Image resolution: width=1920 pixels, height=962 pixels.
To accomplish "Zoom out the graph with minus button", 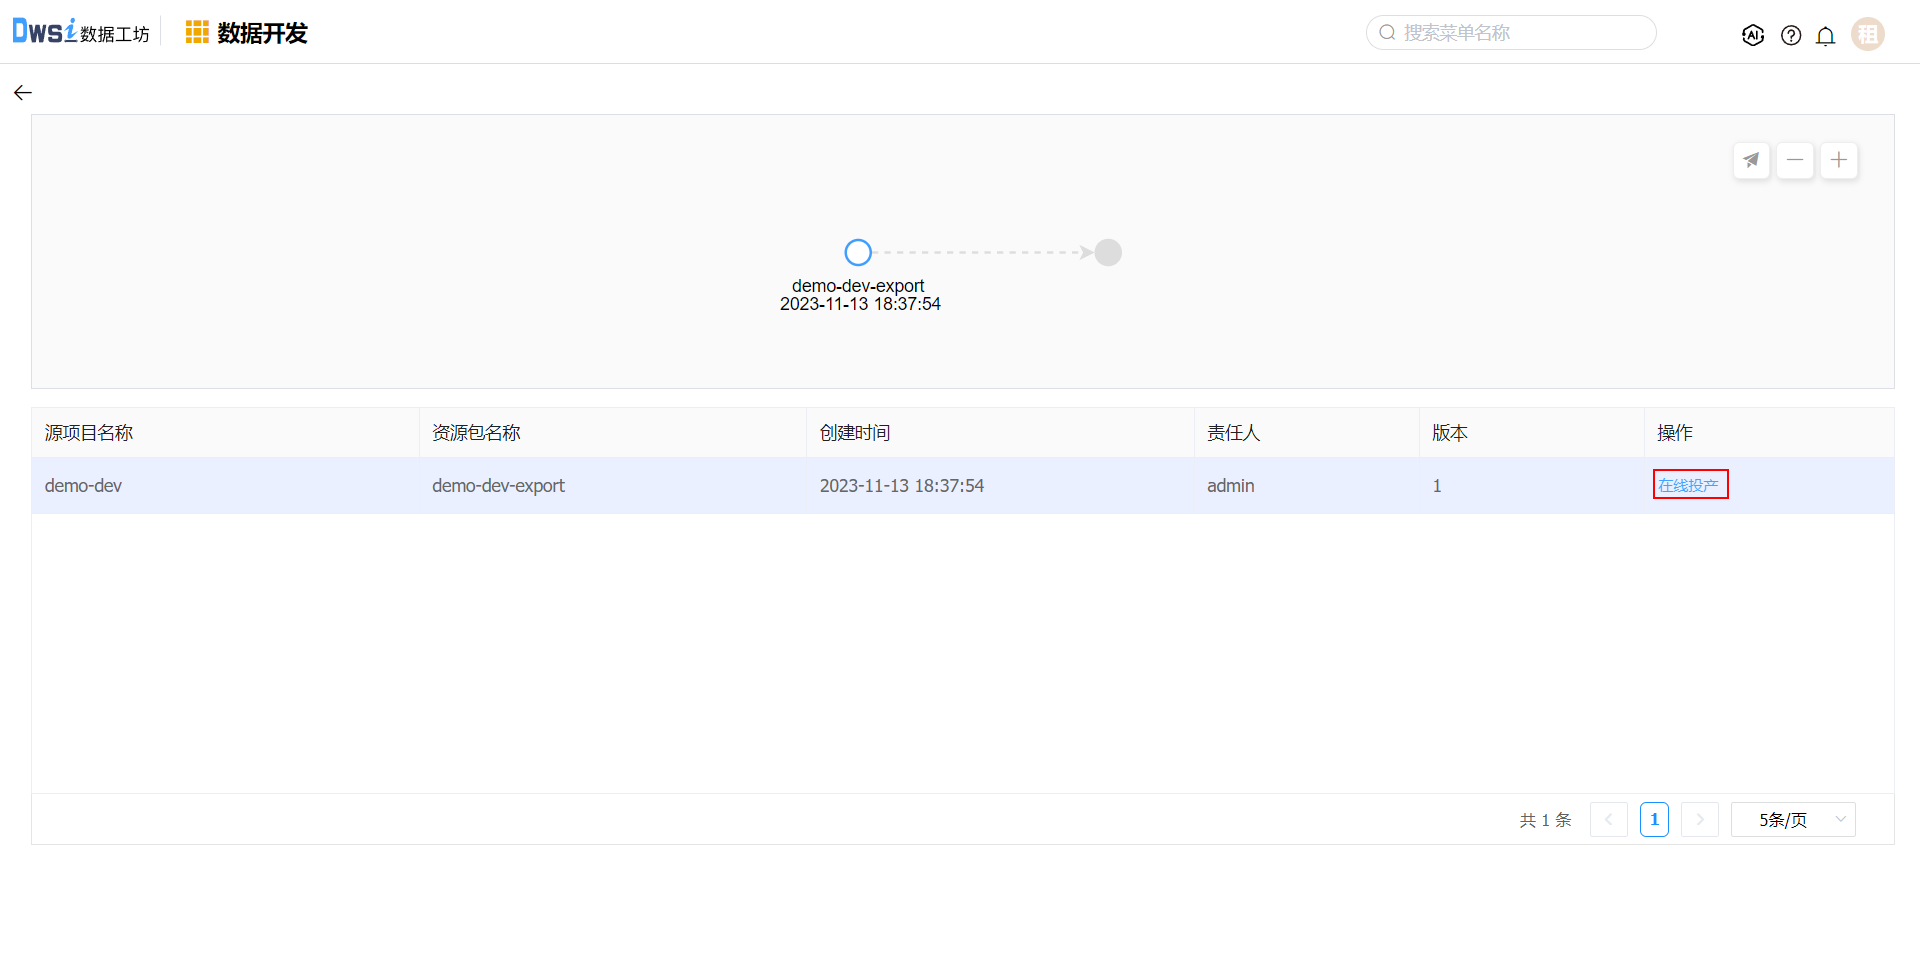I will 1795,160.
